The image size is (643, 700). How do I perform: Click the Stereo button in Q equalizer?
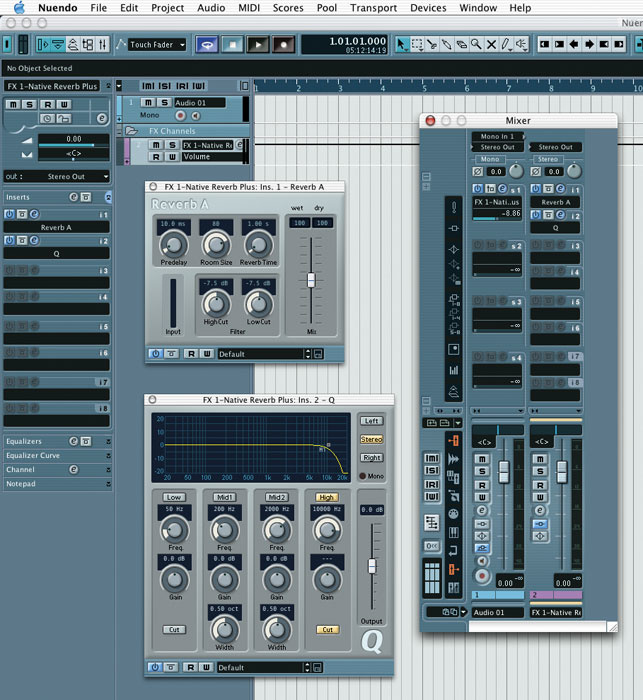(372, 439)
